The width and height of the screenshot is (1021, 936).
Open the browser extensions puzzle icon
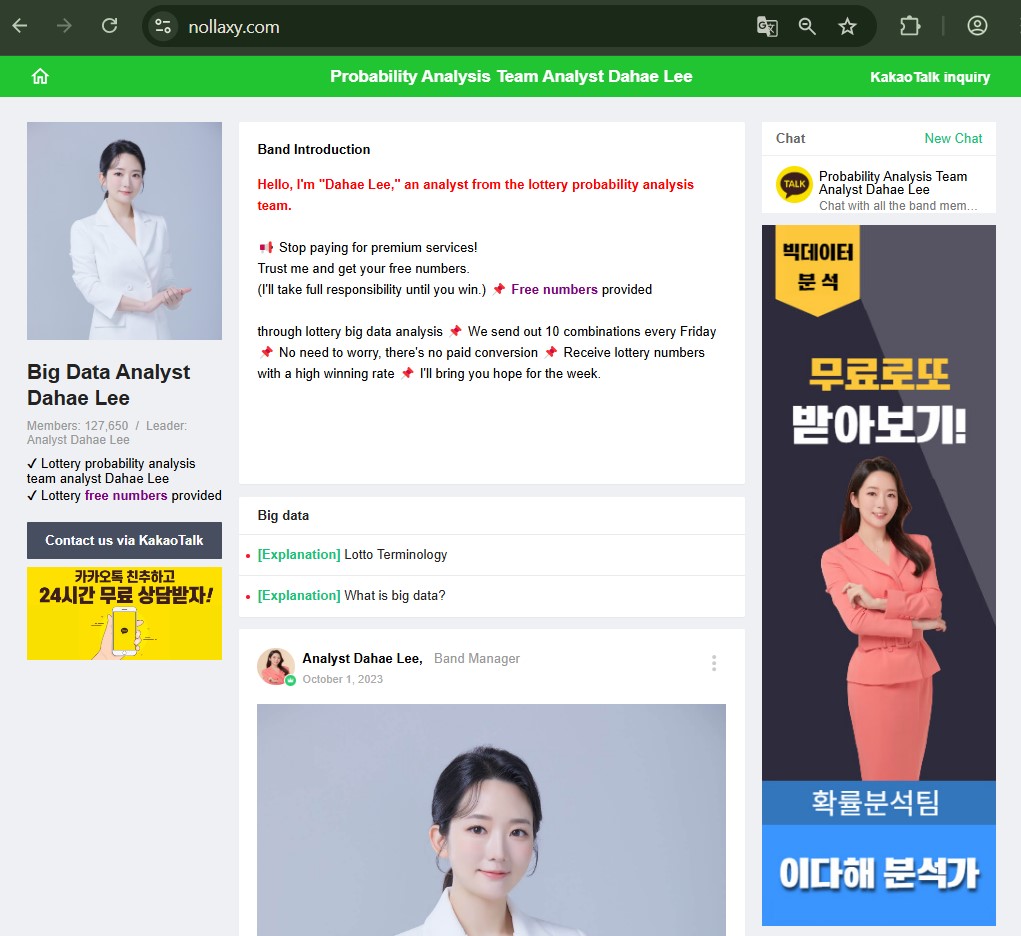tap(909, 27)
